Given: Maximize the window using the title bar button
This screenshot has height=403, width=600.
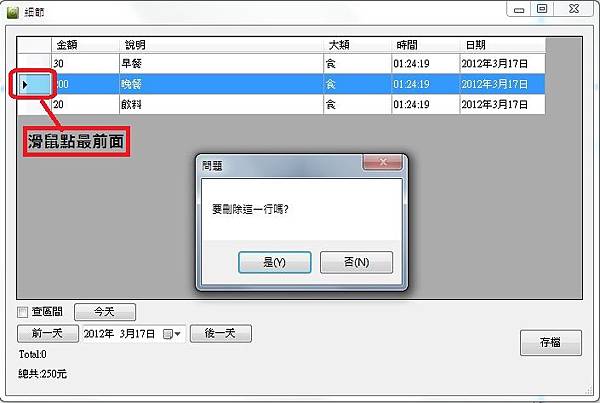Looking at the screenshot, I should pos(542,8).
